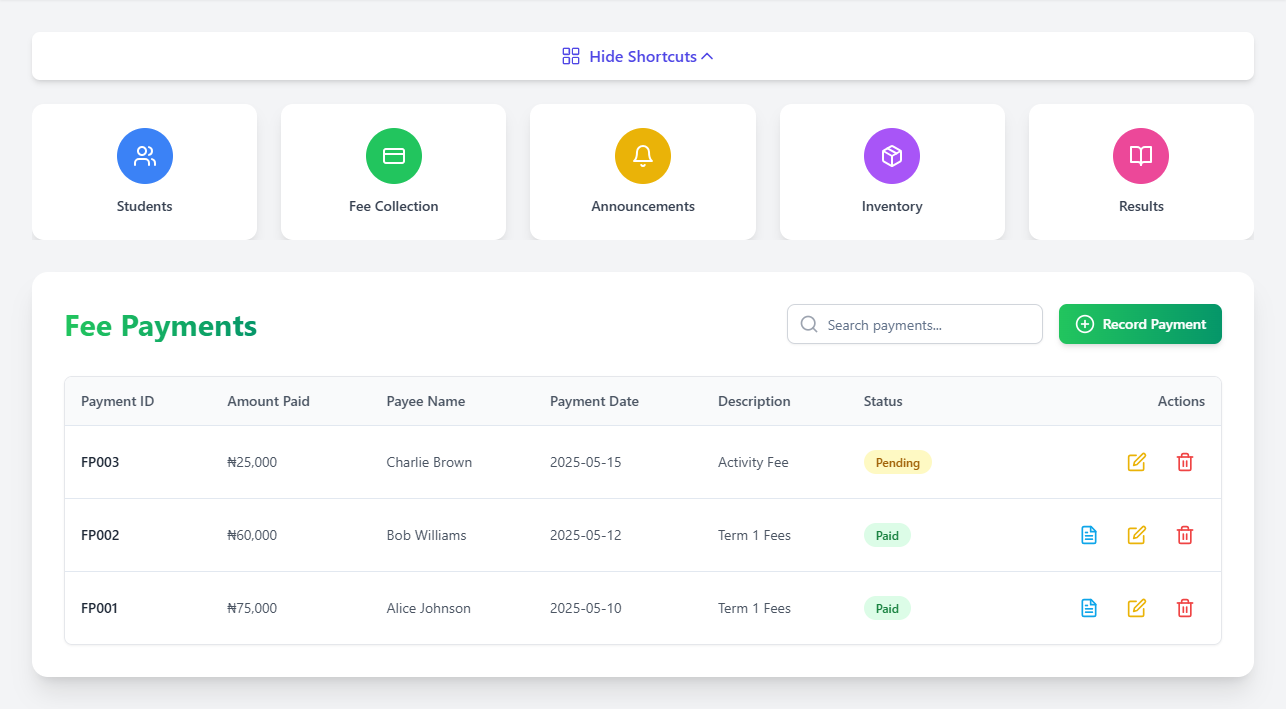1286x709 pixels.
Task: Open the Inventory box icon
Action: point(892,156)
